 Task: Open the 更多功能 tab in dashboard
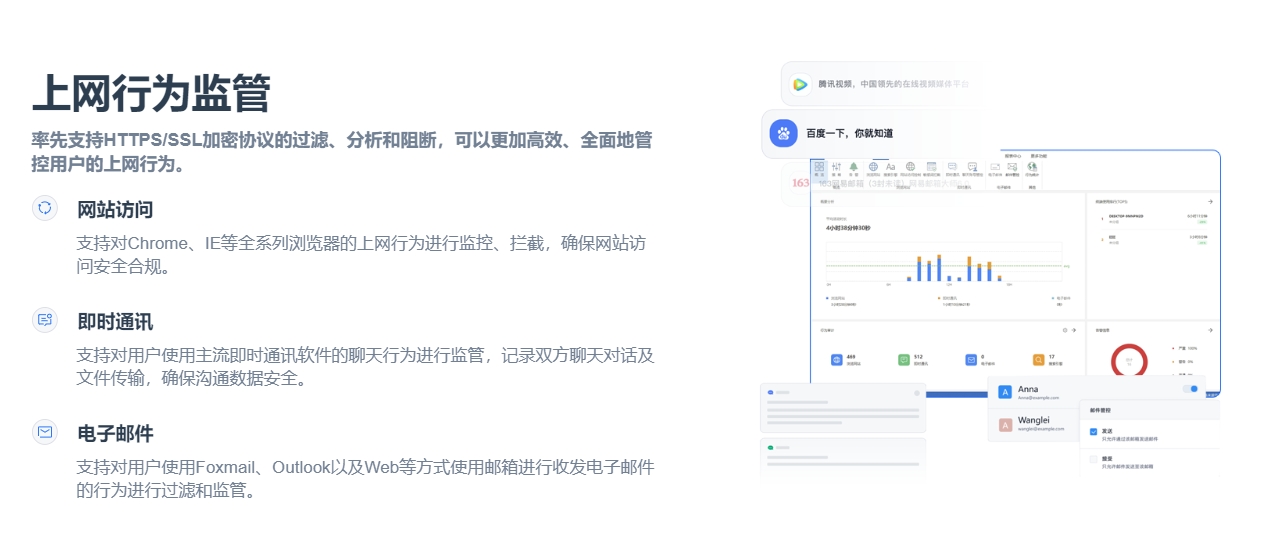pos(1038,156)
